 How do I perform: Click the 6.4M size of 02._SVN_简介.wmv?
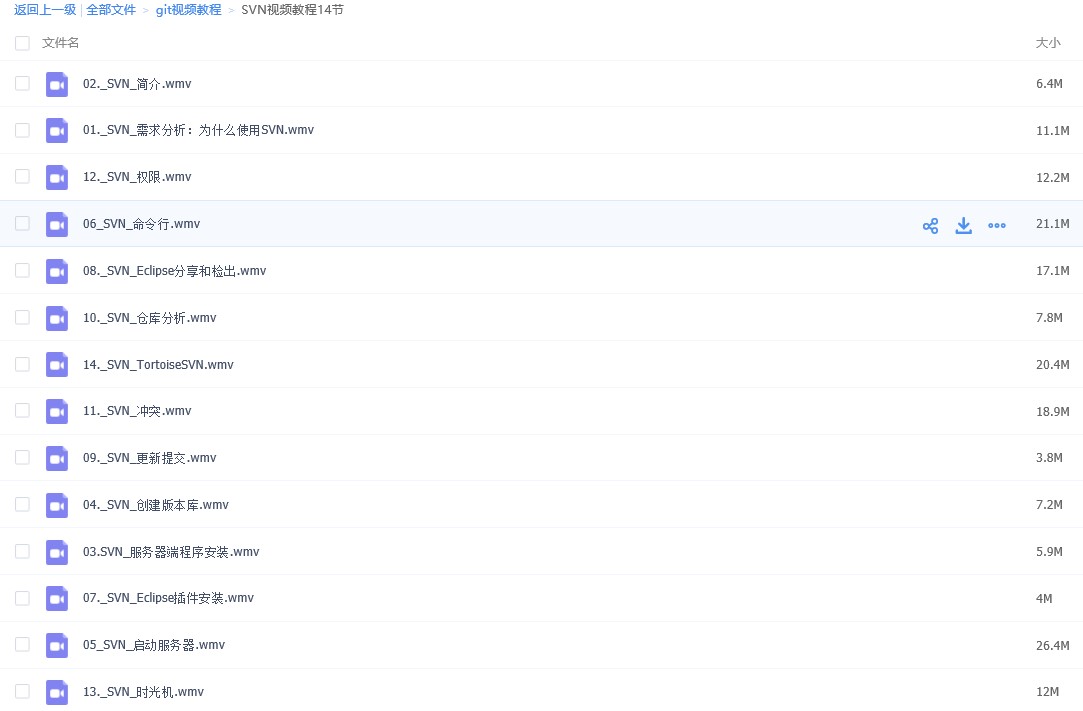[x=1049, y=84]
